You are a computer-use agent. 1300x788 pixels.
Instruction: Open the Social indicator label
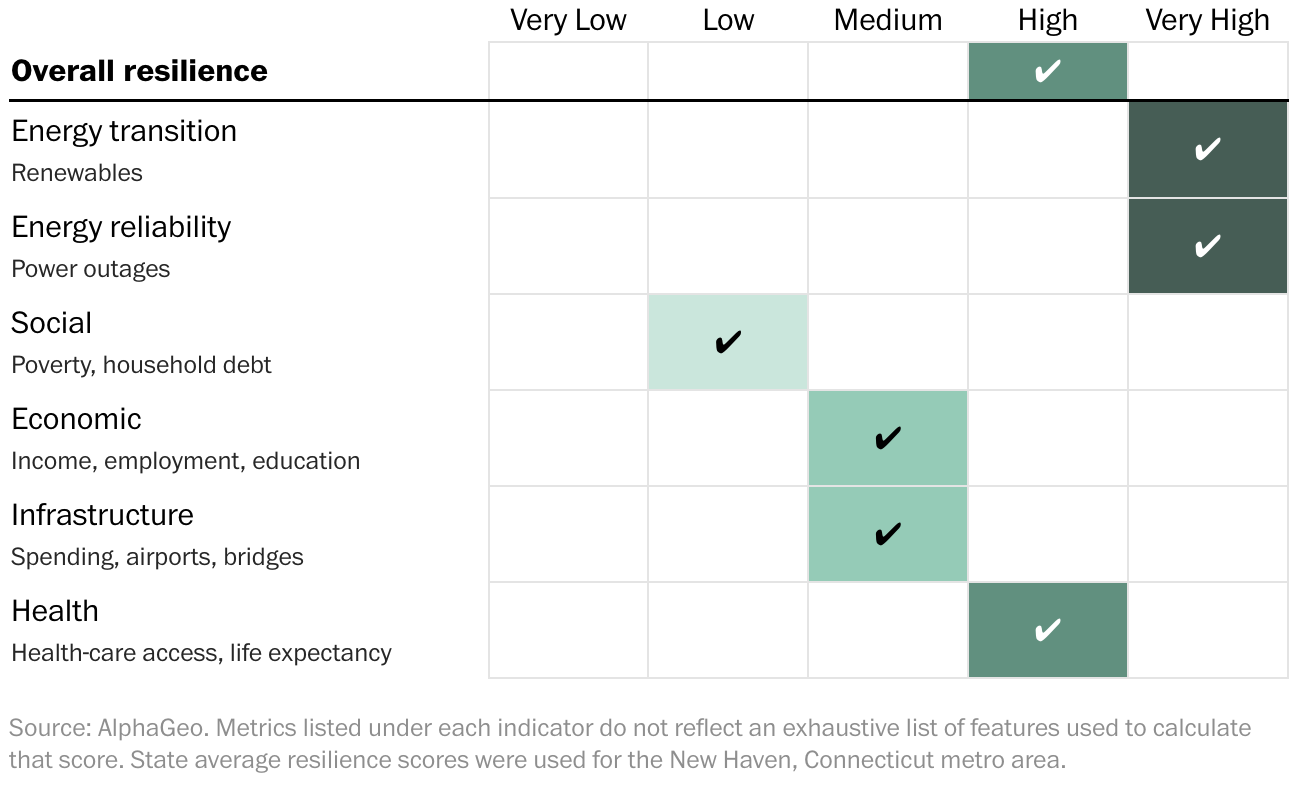click(x=52, y=323)
